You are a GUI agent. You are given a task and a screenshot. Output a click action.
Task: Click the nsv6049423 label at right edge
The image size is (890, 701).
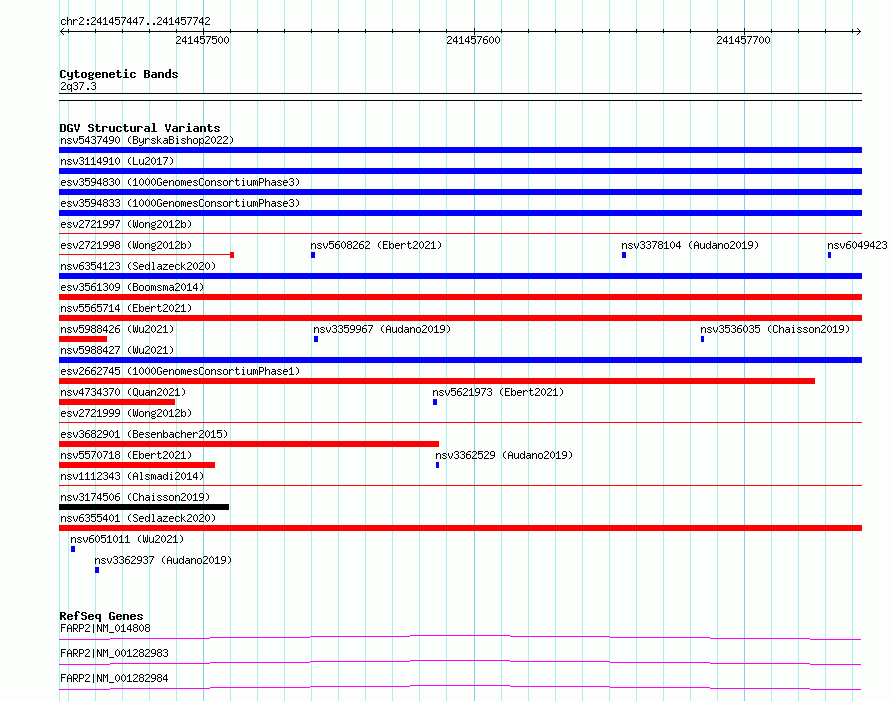[x=857, y=245]
